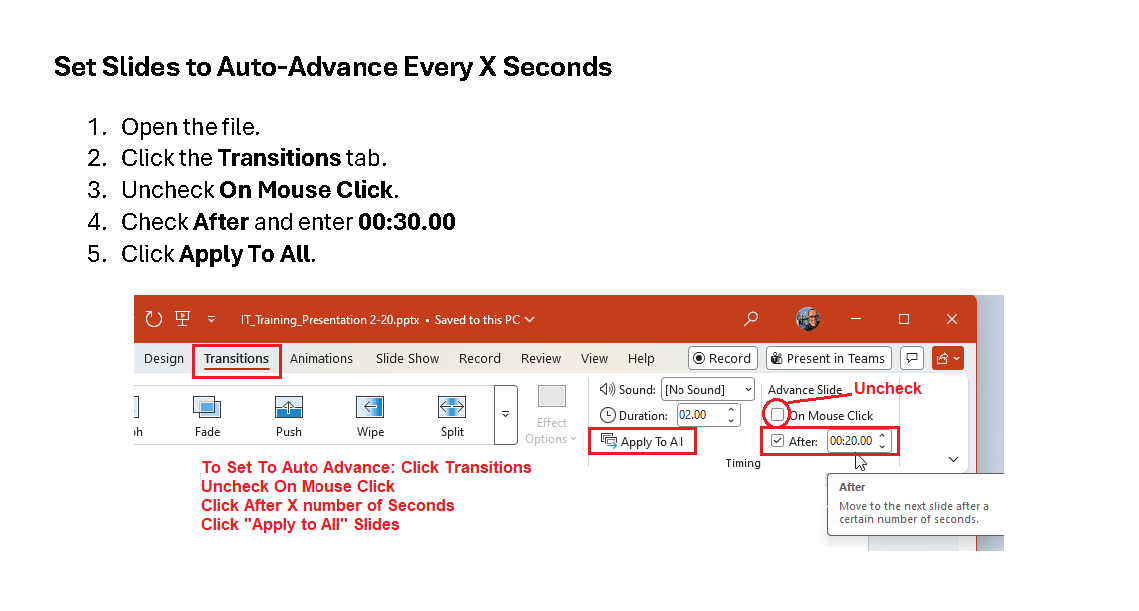The image size is (1139, 611).
Task: Click the After time input field
Action: click(851, 441)
